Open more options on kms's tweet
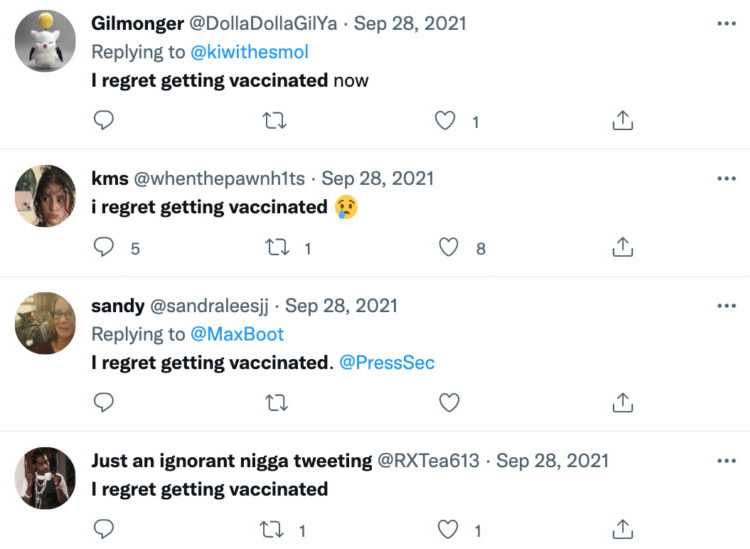Viewport: 750px width, 549px height. pos(727,179)
